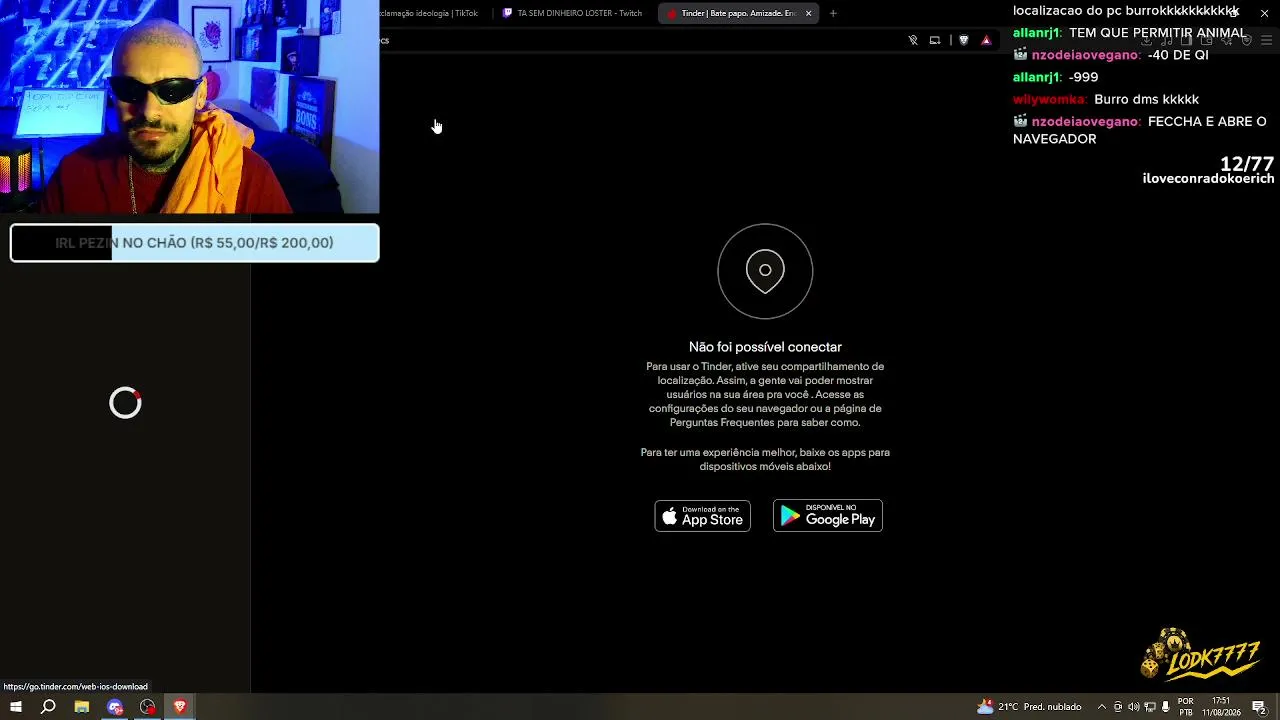
Task: Close the Tinder browser tab
Action: [808, 13]
